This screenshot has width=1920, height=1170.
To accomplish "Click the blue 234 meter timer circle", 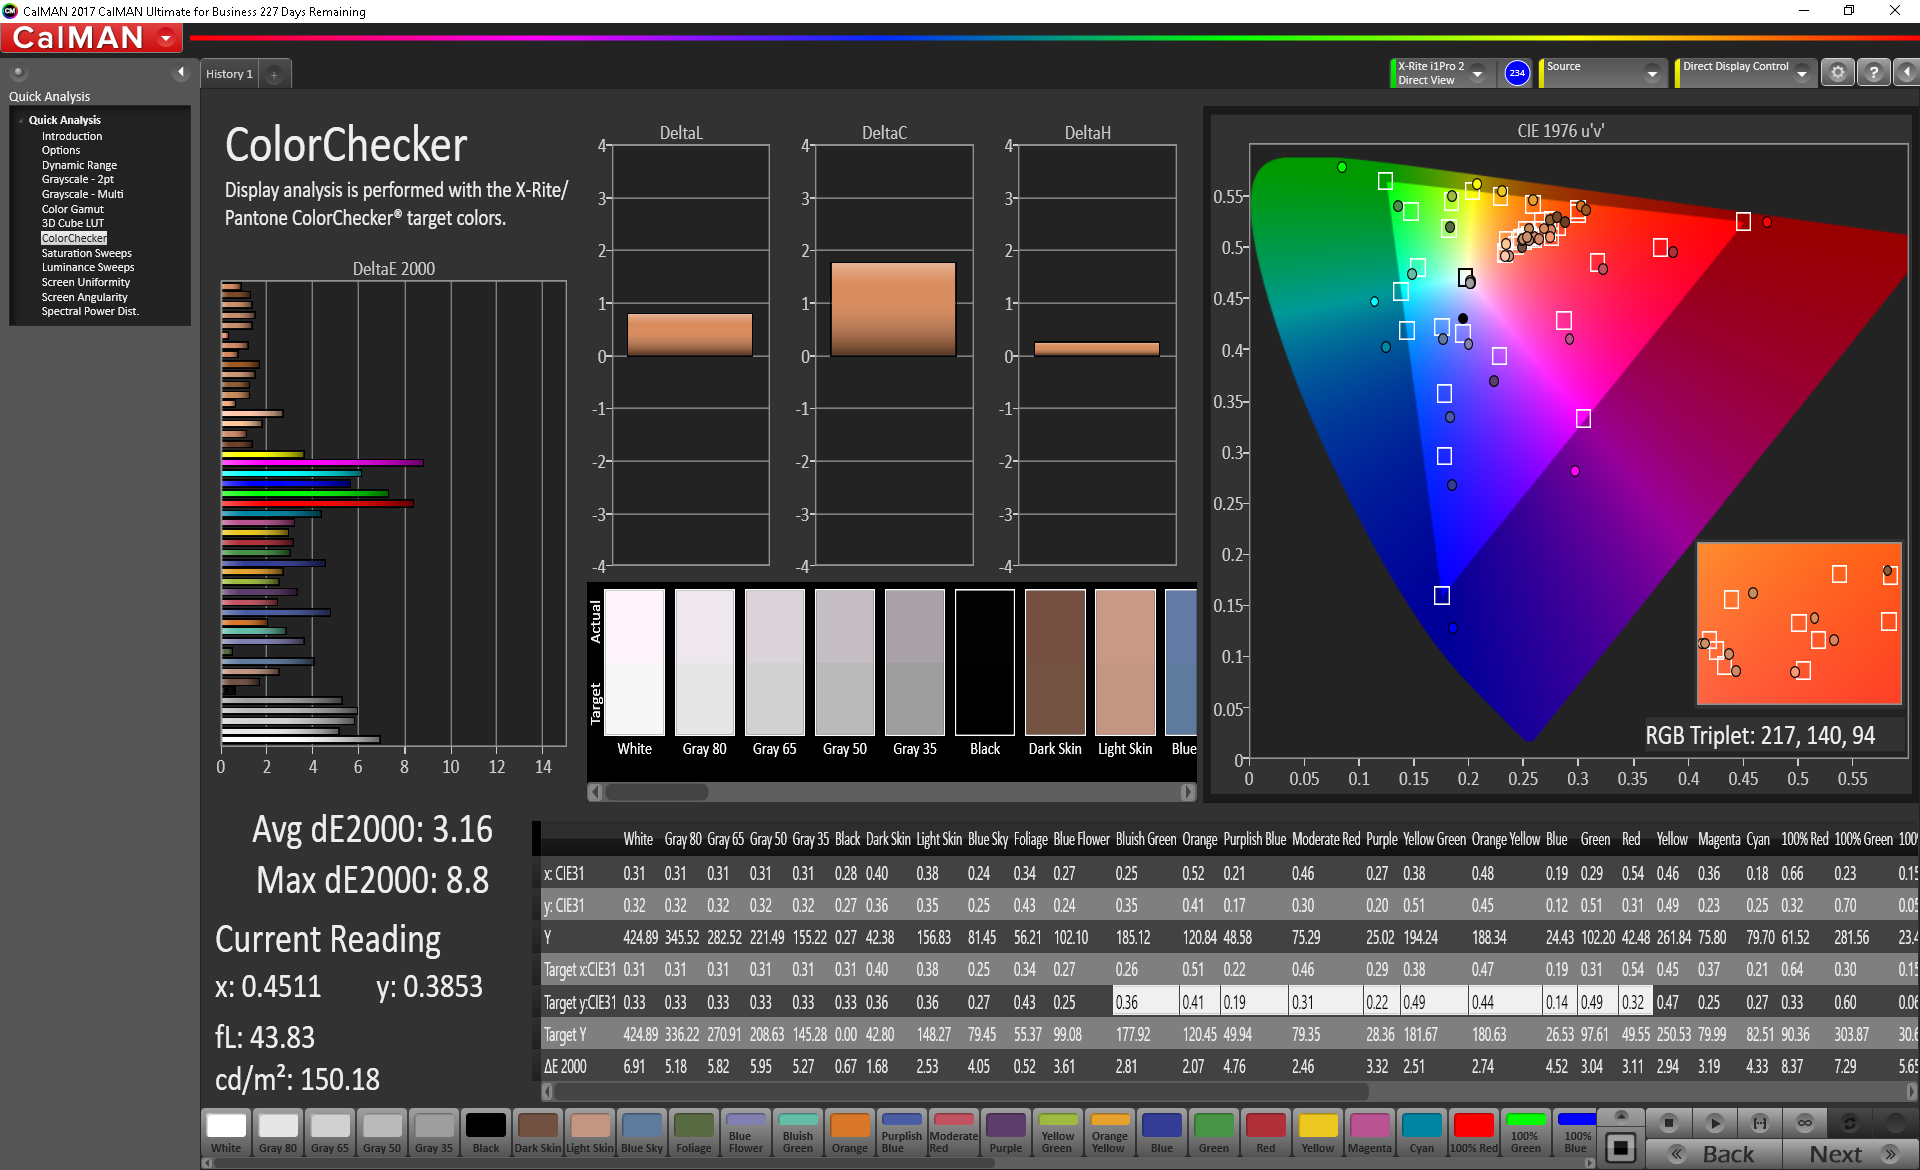I will (x=1517, y=73).
